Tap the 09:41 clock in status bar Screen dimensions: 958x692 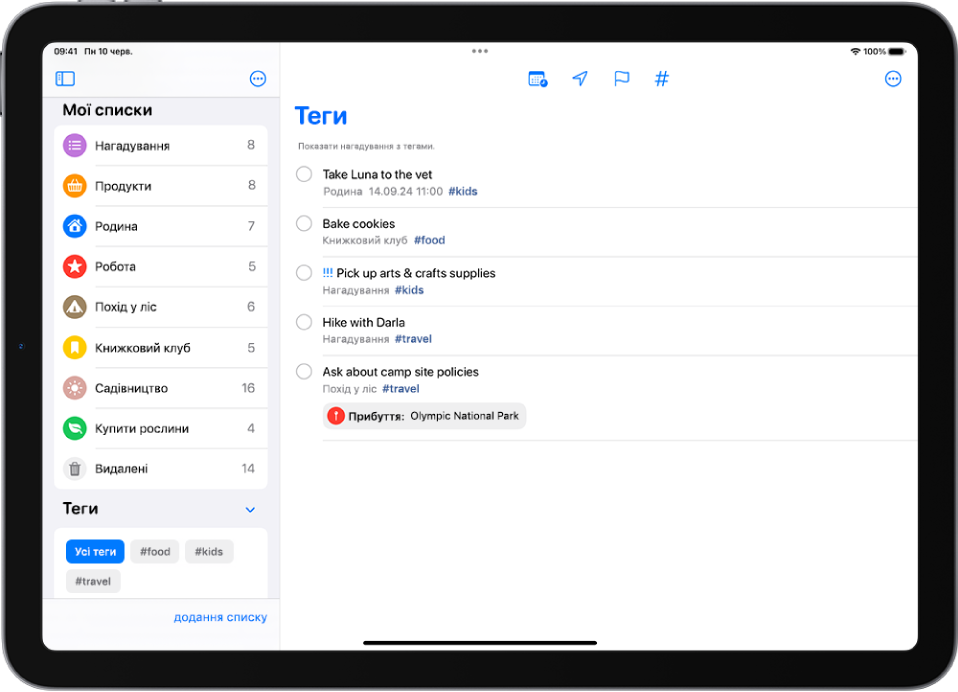coord(65,51)
